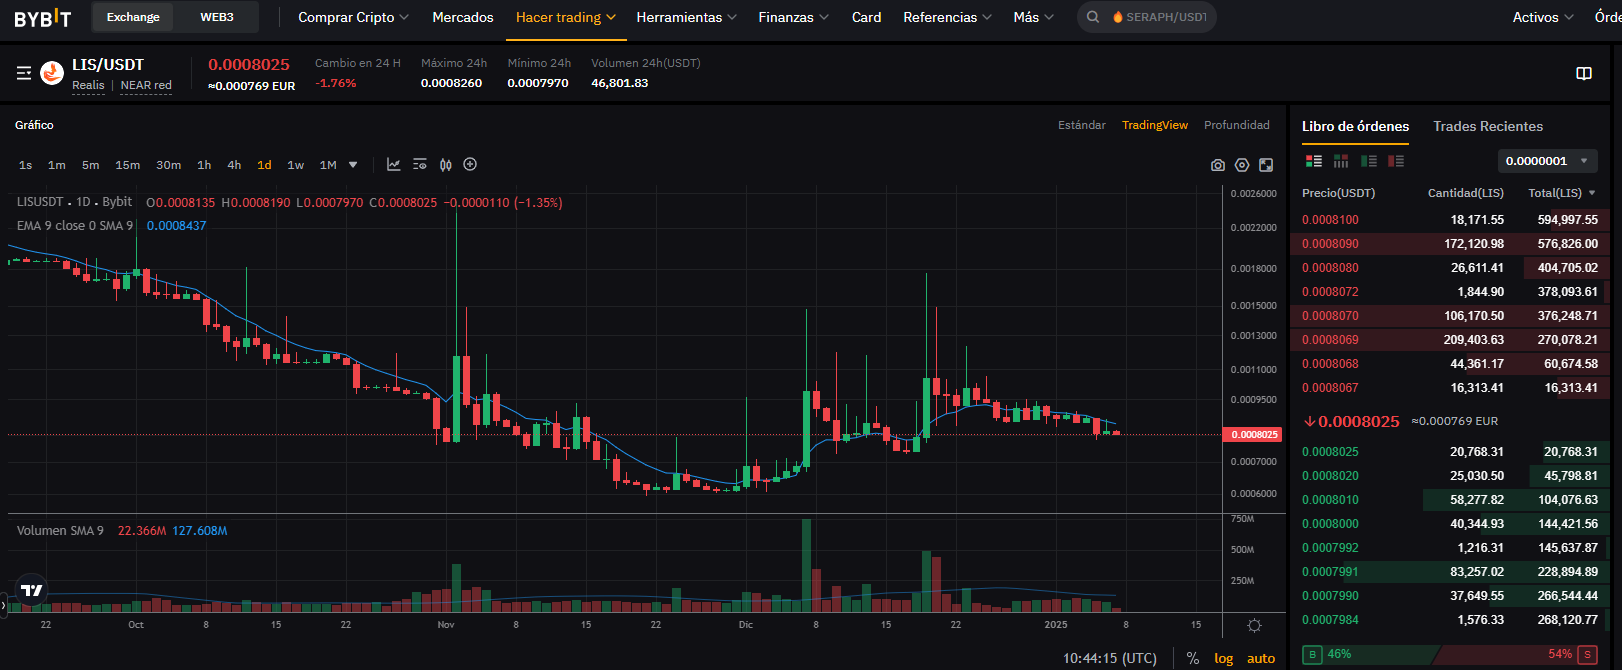
Task: Toggle logarithmic scale on chart
Action: [x=1224, y=658]
